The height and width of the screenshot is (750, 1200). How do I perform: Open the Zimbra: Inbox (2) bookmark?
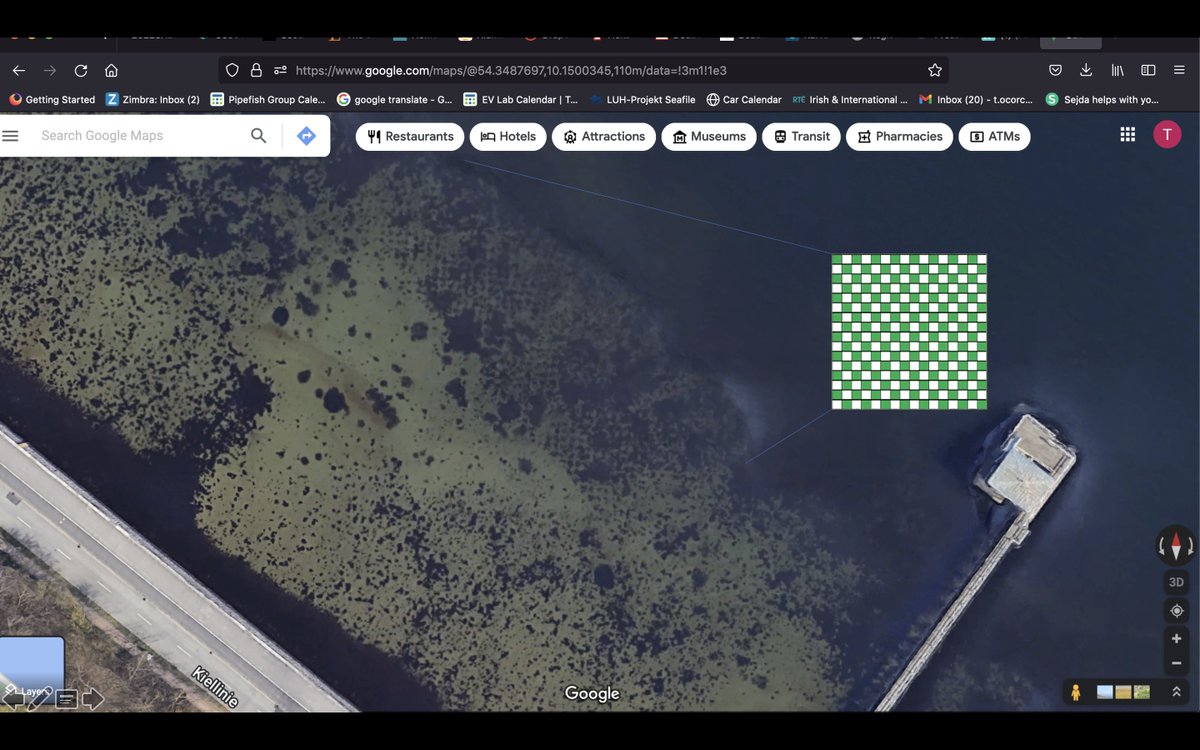(x=153, y=99)
